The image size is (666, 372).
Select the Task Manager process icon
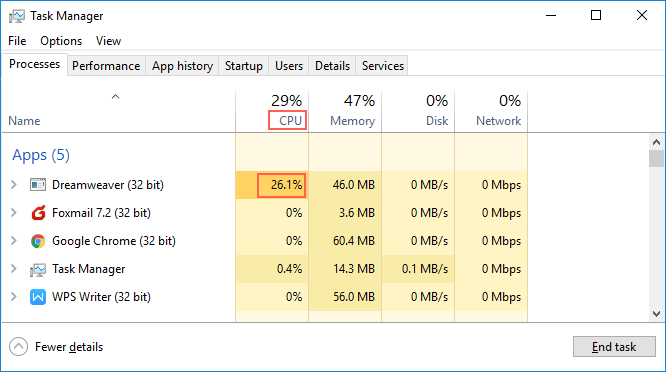tap(38, 269)
